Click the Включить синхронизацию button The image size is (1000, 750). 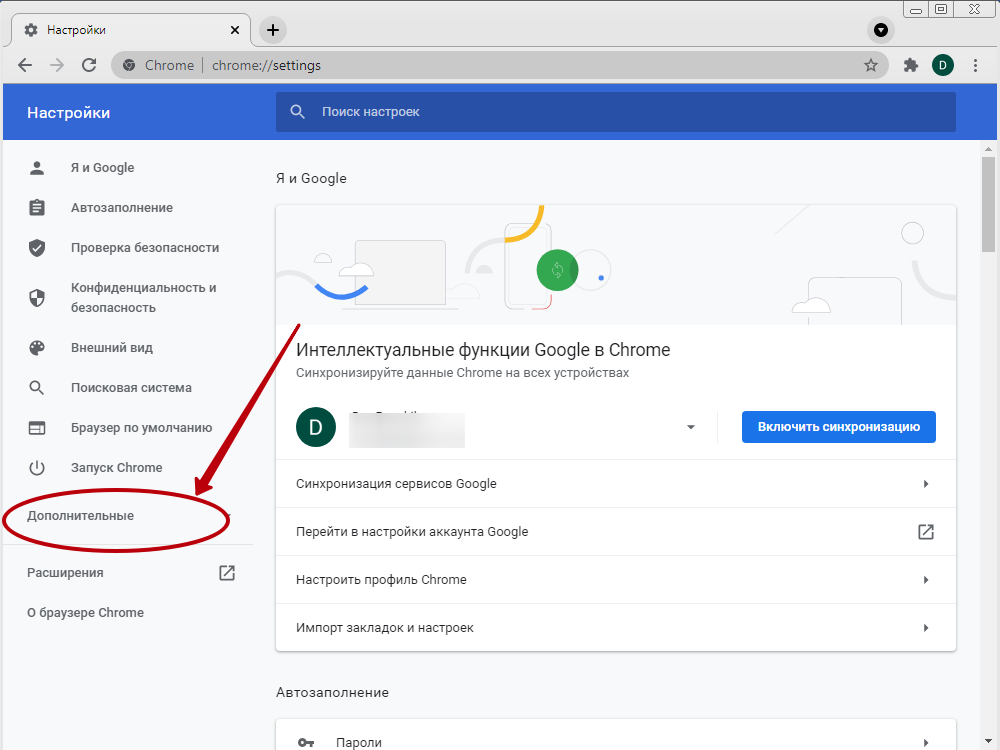(838, 427)
